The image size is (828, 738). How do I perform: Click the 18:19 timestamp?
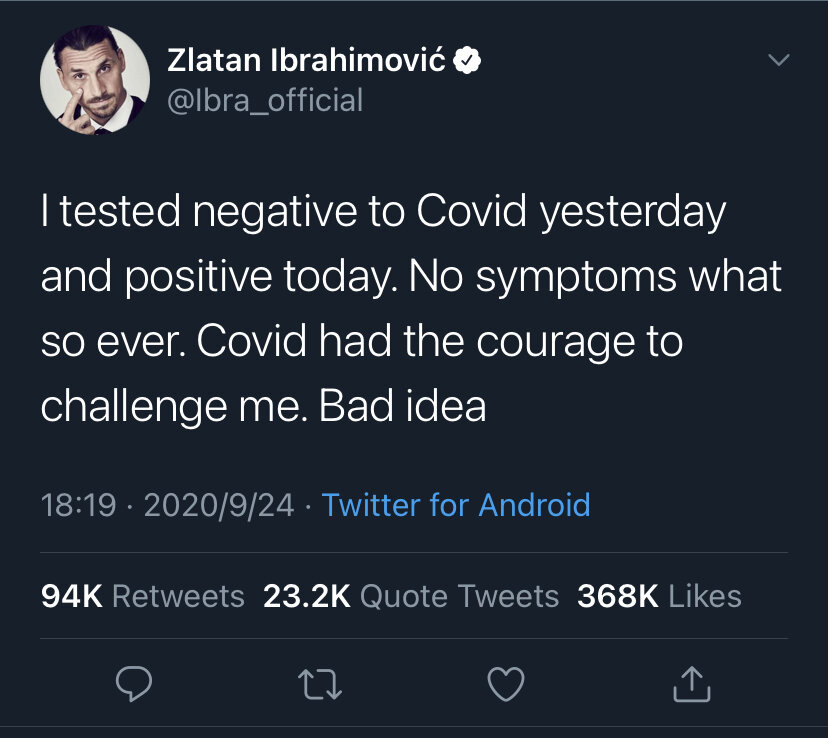(x=79, y=505)
